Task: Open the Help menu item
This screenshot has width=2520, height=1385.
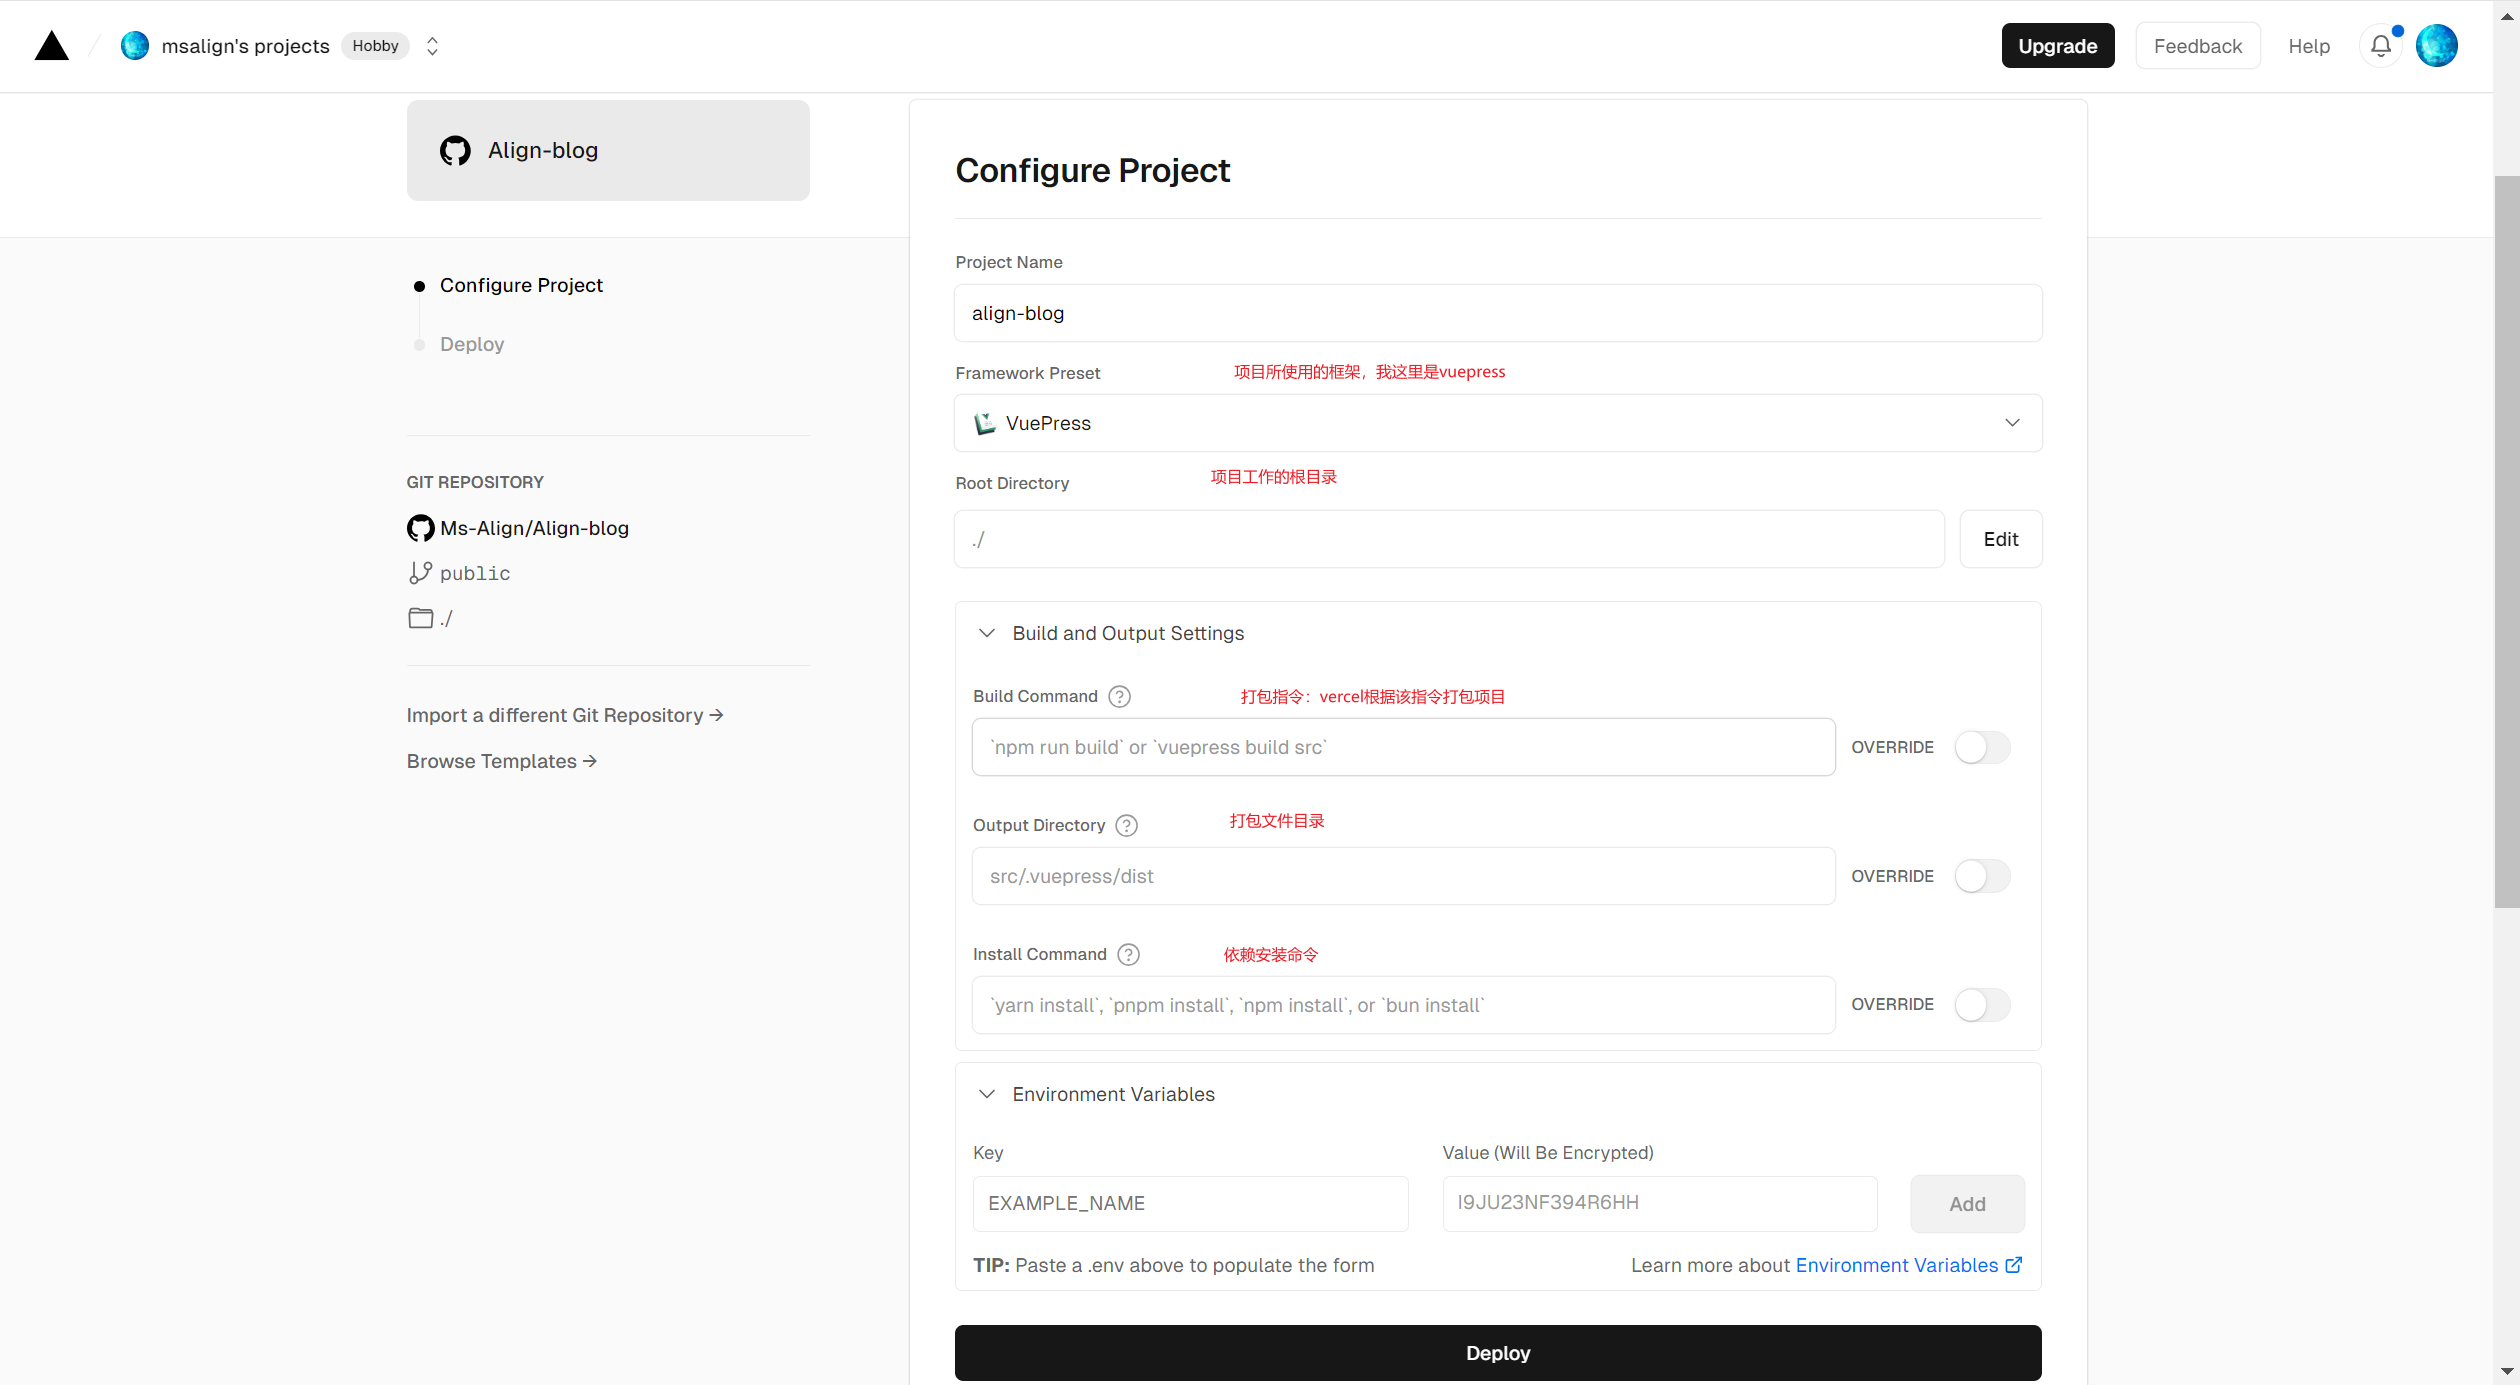Action: click(x=2309, y=46)
